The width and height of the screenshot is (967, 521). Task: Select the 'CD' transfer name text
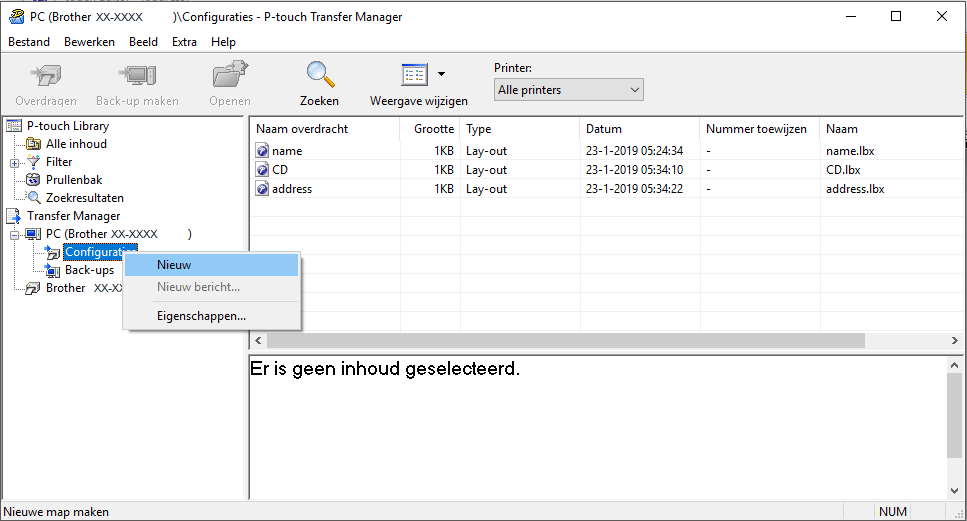[x=280, y=170]
